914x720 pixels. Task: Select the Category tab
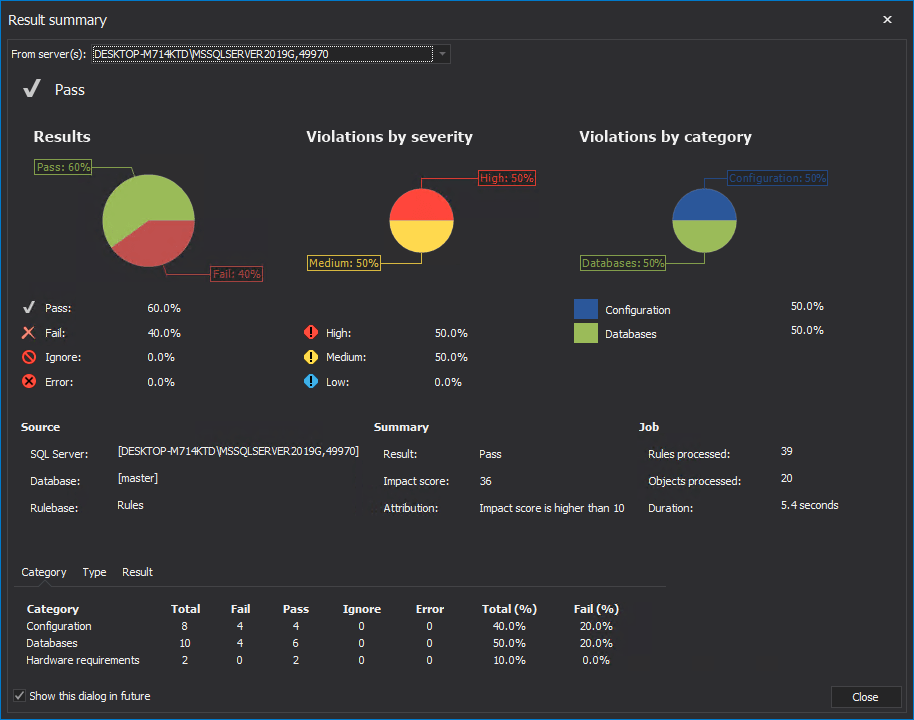(43, 572)
